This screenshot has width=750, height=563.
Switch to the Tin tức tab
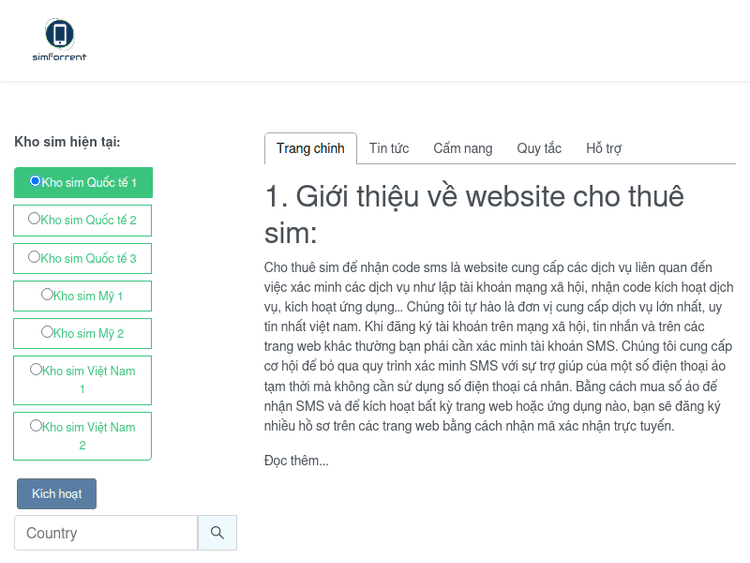coord(388,148)
